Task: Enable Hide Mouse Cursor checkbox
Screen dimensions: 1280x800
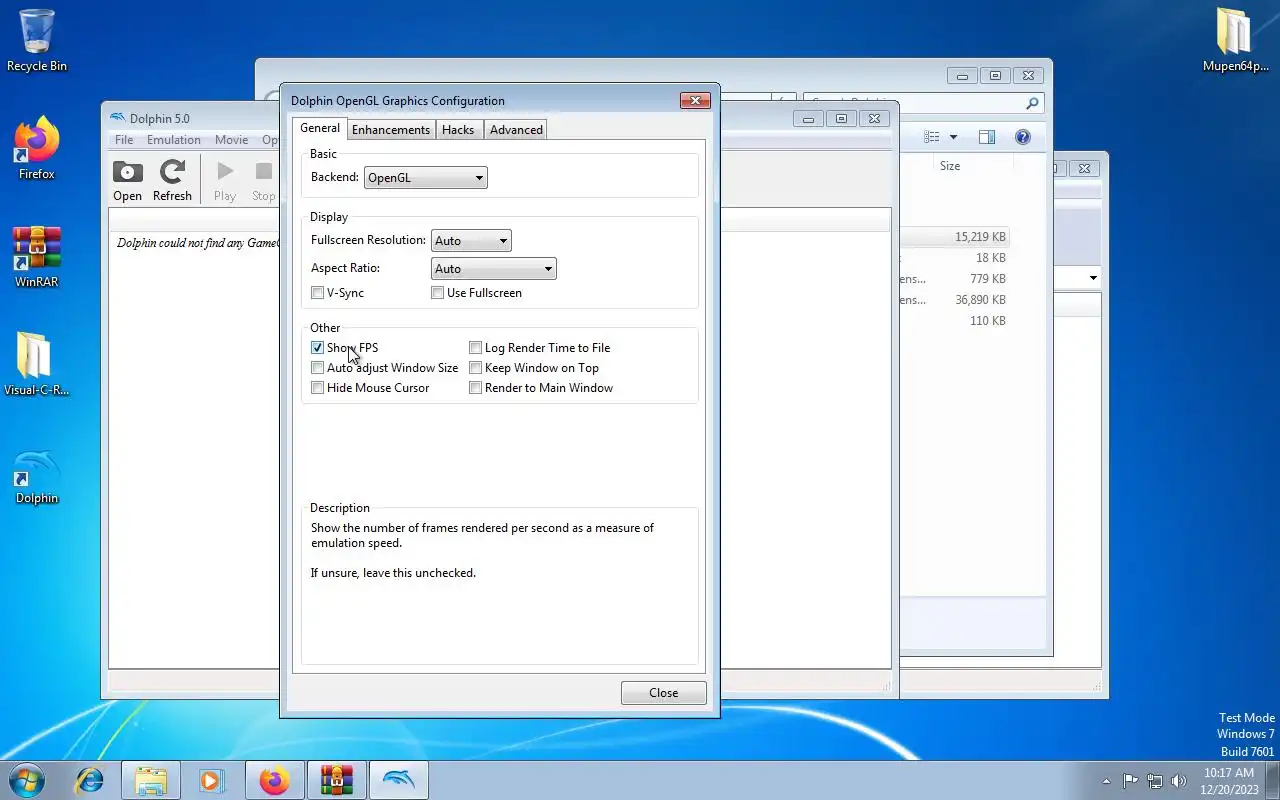Action: [317, 388]
